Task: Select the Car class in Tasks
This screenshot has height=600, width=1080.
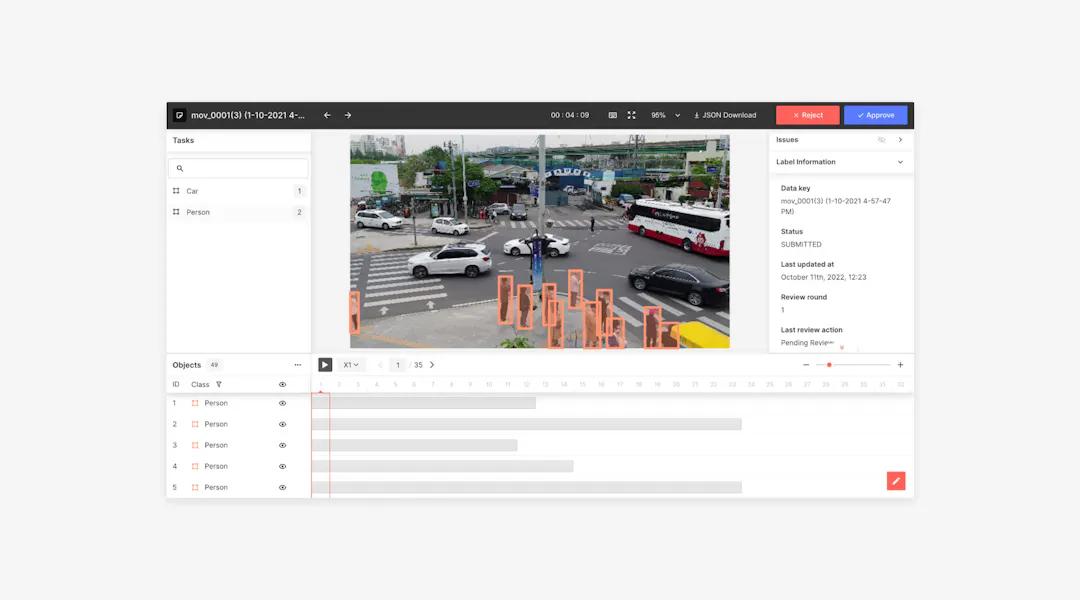Action: click(238, 191)
